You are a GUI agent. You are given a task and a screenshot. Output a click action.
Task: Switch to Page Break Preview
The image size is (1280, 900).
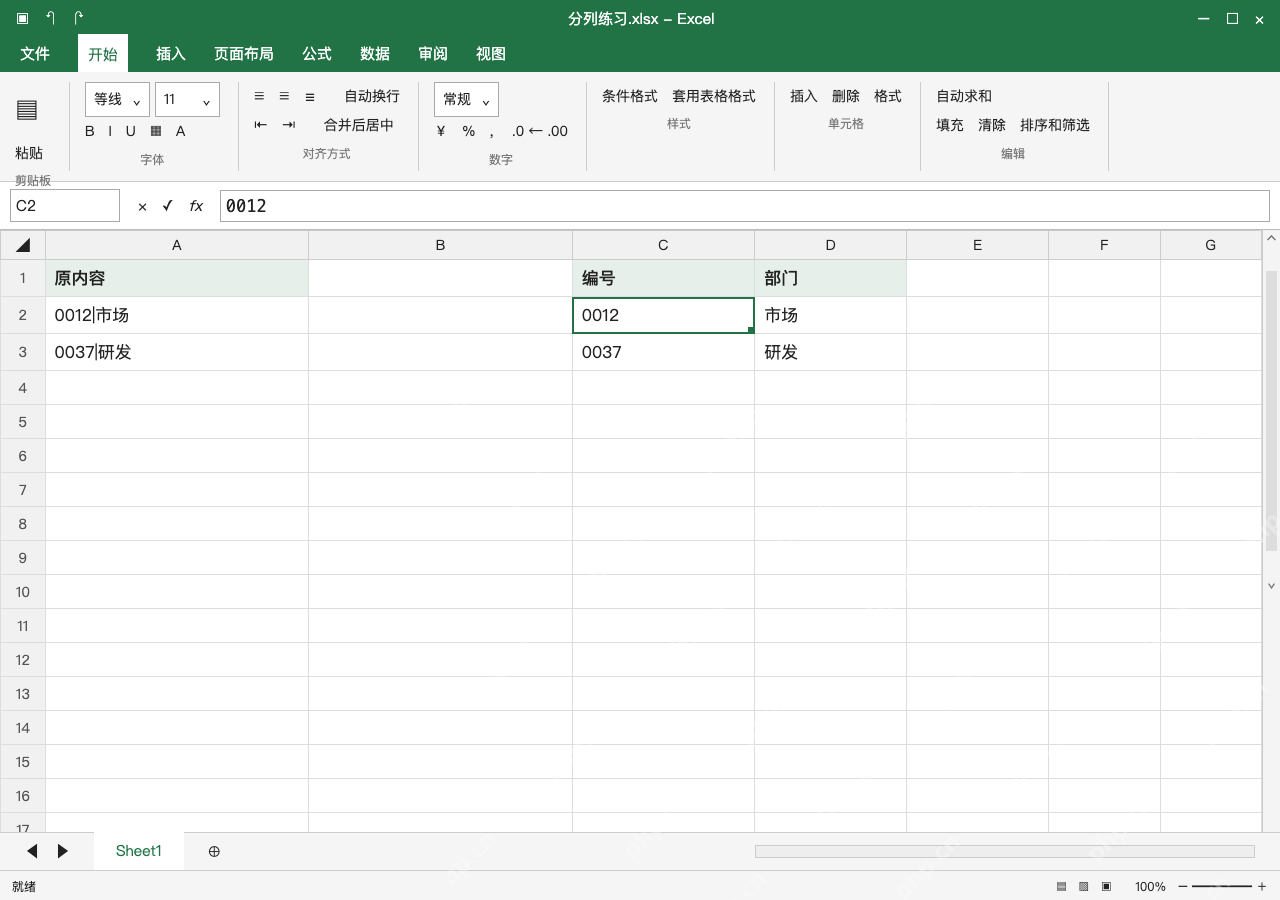(x=1107, y=886)
